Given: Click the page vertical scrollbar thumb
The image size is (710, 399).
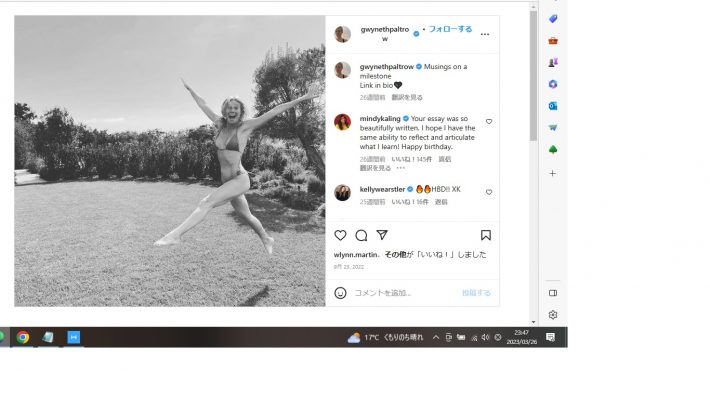Looking at the screenshot, I should point(533,75).
